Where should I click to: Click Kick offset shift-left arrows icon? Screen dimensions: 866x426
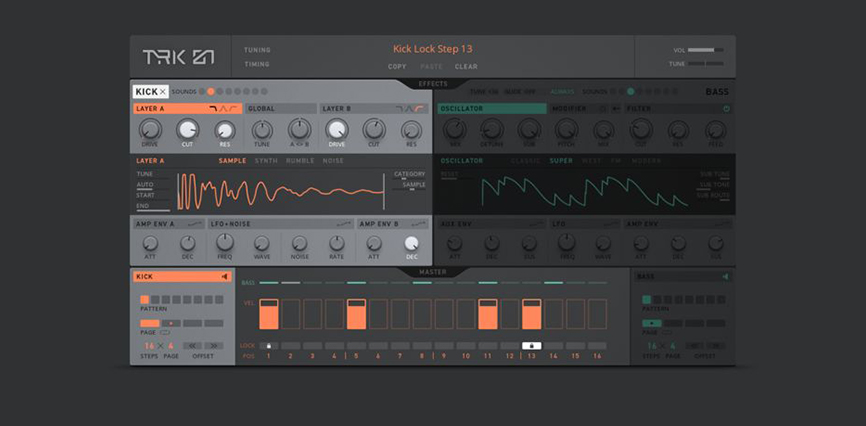point(193,346)
